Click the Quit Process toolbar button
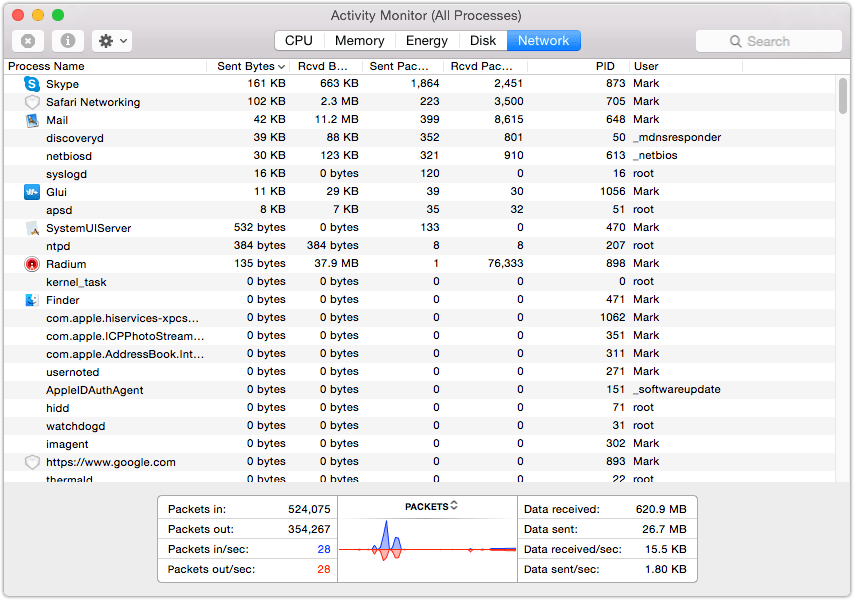854x600 pixels. pyautogui.click(x=28, y=41)
